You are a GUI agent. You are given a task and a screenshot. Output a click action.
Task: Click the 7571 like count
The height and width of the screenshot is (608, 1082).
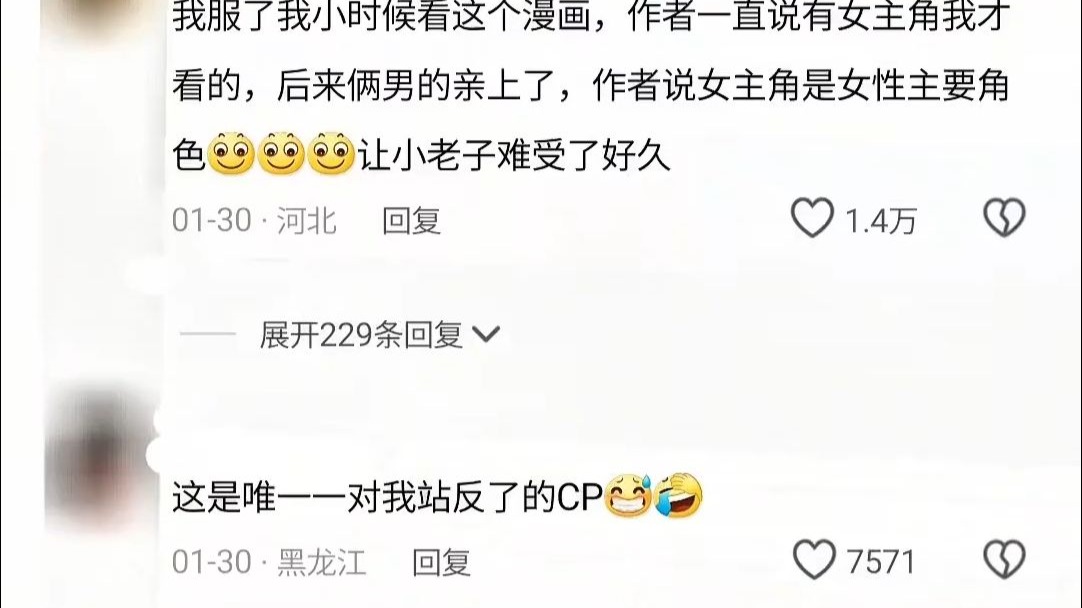point(881,562)
